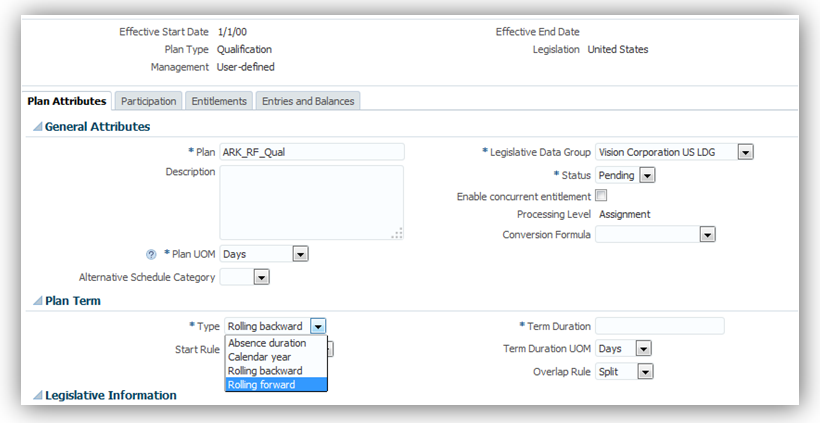The height and width of the screenshot is (423, 820).
Task: Click the Term Duration input field
Action: point(659,326)
